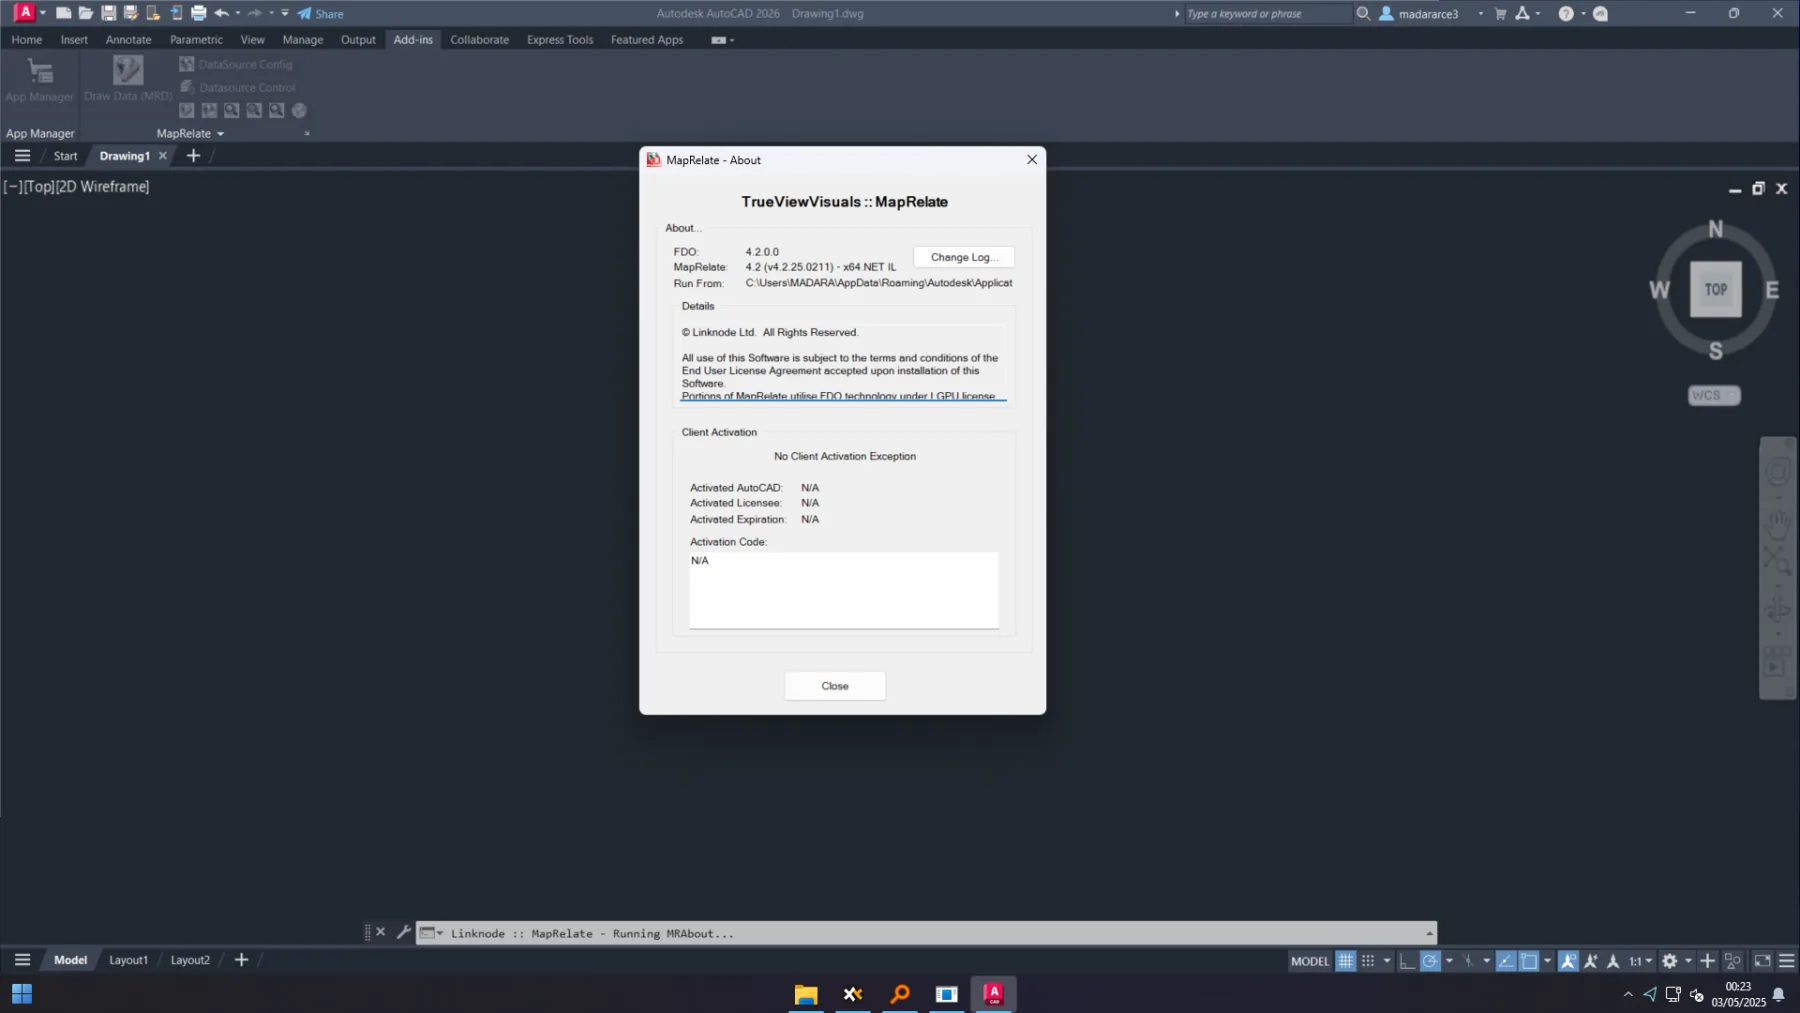The height and width of the screenshot is (1013, 1800).
Task: Click MODEL space button in status bar
Action: coord(1310,961)
